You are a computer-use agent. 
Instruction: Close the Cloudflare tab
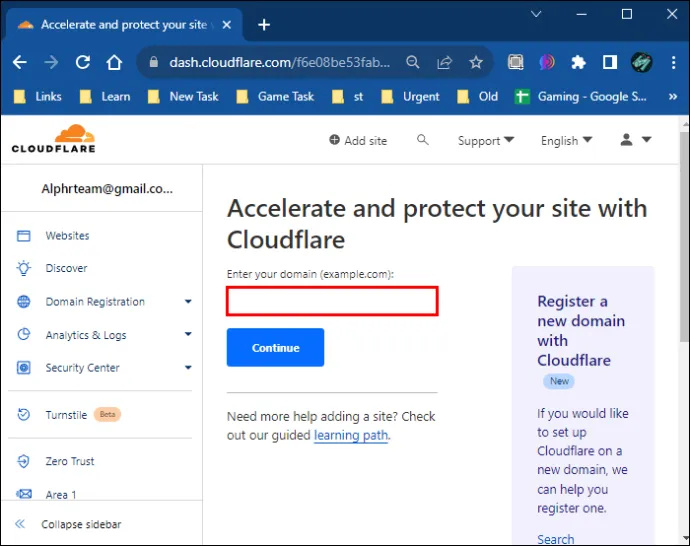227,25
